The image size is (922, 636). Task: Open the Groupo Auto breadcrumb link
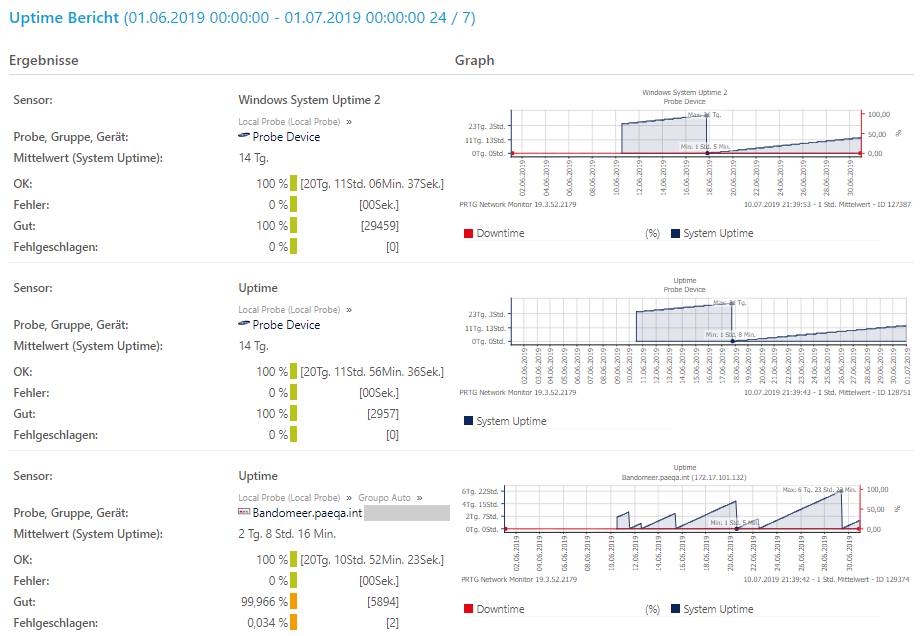(385, 498)
